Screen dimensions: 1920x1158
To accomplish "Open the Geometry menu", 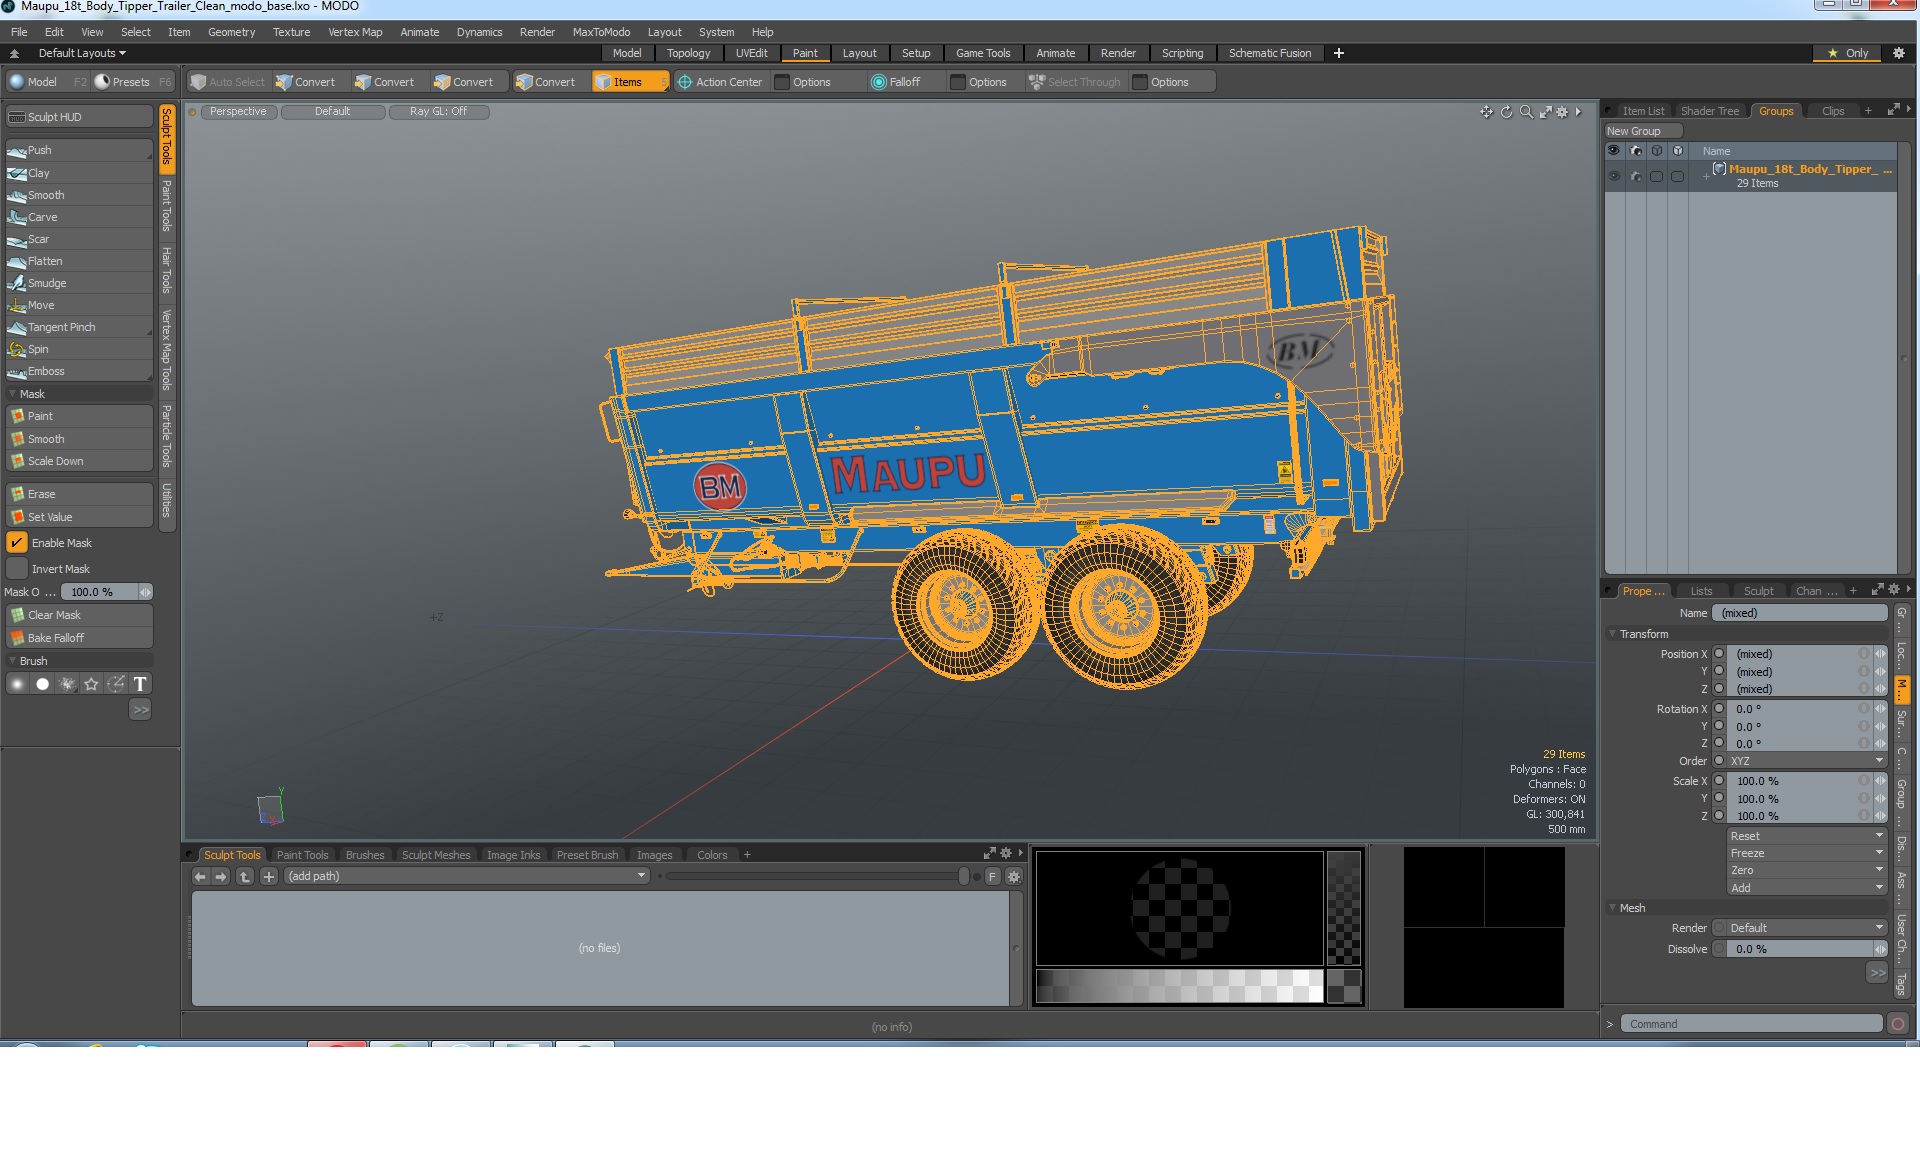I will [x=232, y=32].
